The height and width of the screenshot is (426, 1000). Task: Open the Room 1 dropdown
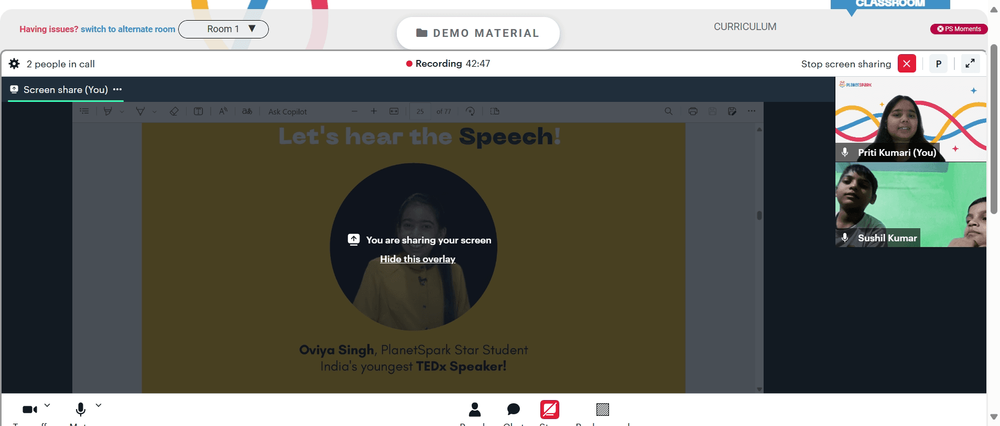coord(223,29)
